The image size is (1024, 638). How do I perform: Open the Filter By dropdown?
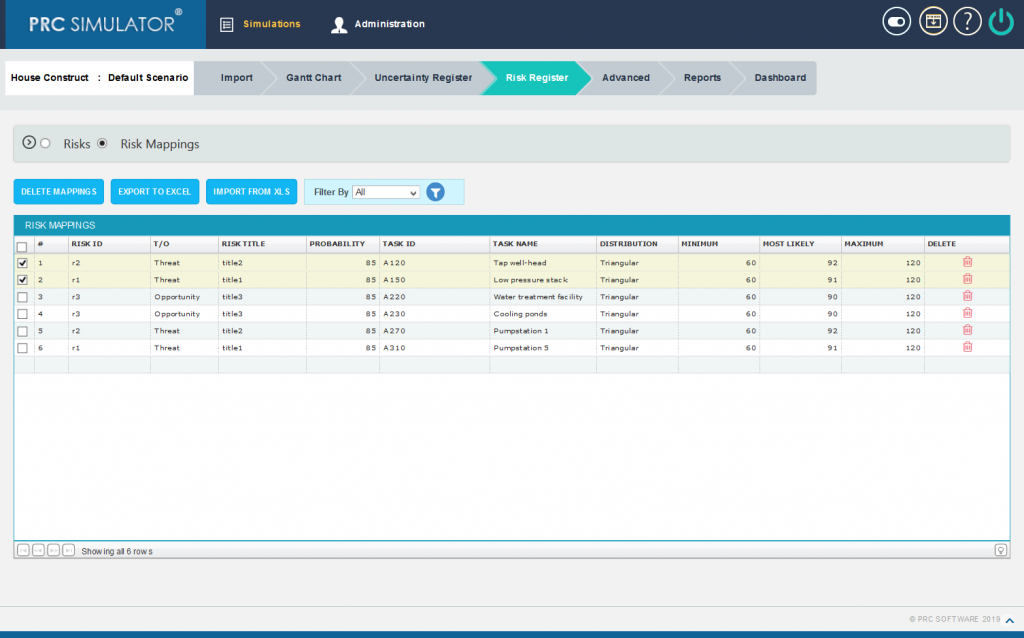(386, 192)
